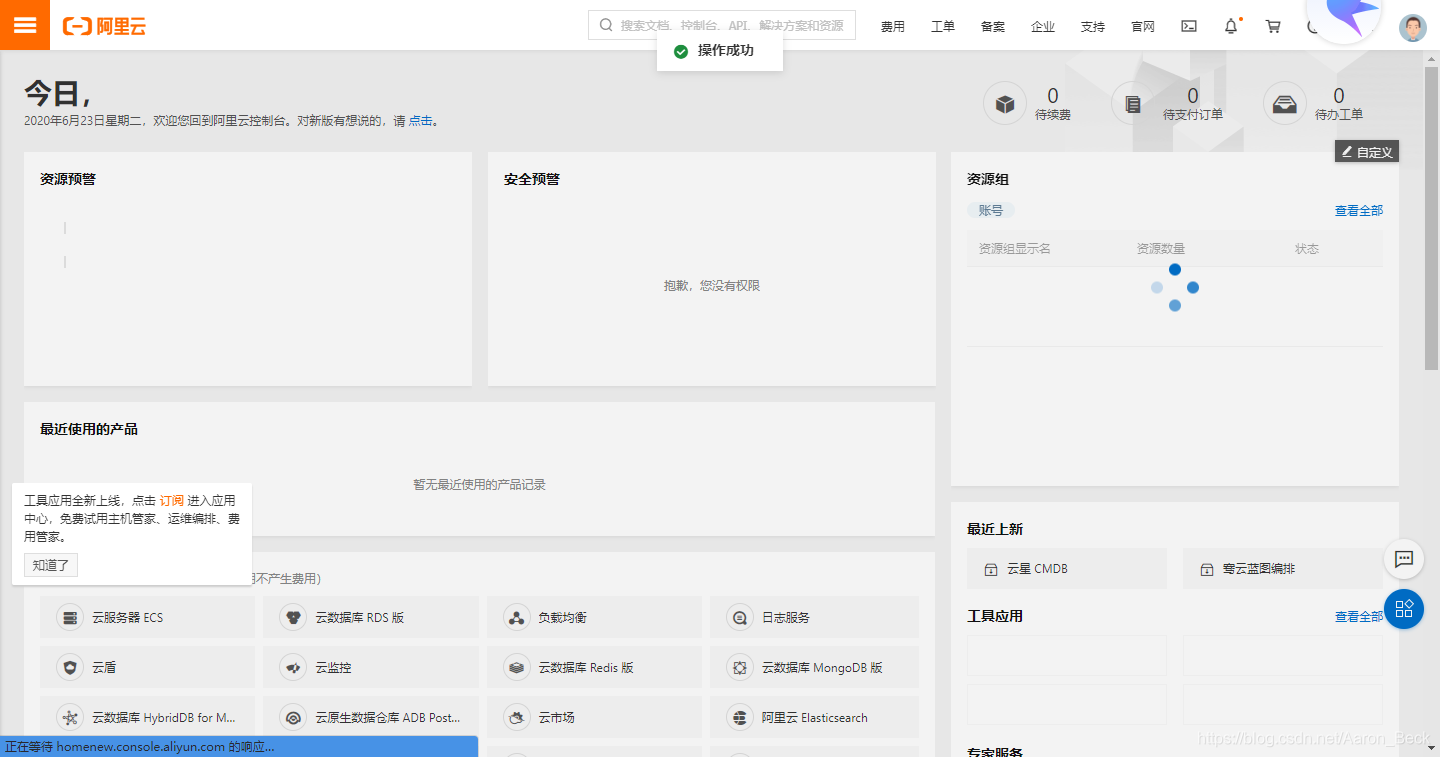Screen dimensions: 1440x757
Task: Open the 备案 menu
Action: 993,27
